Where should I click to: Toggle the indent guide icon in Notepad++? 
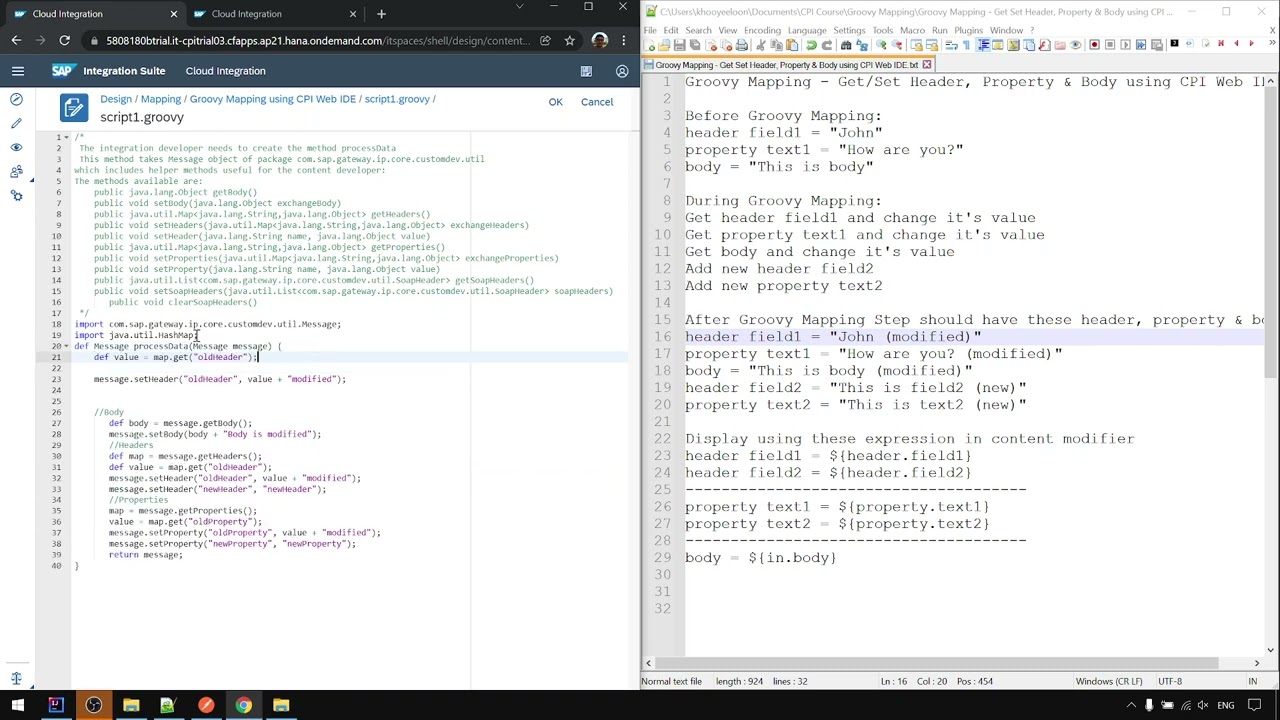(983, 45)
